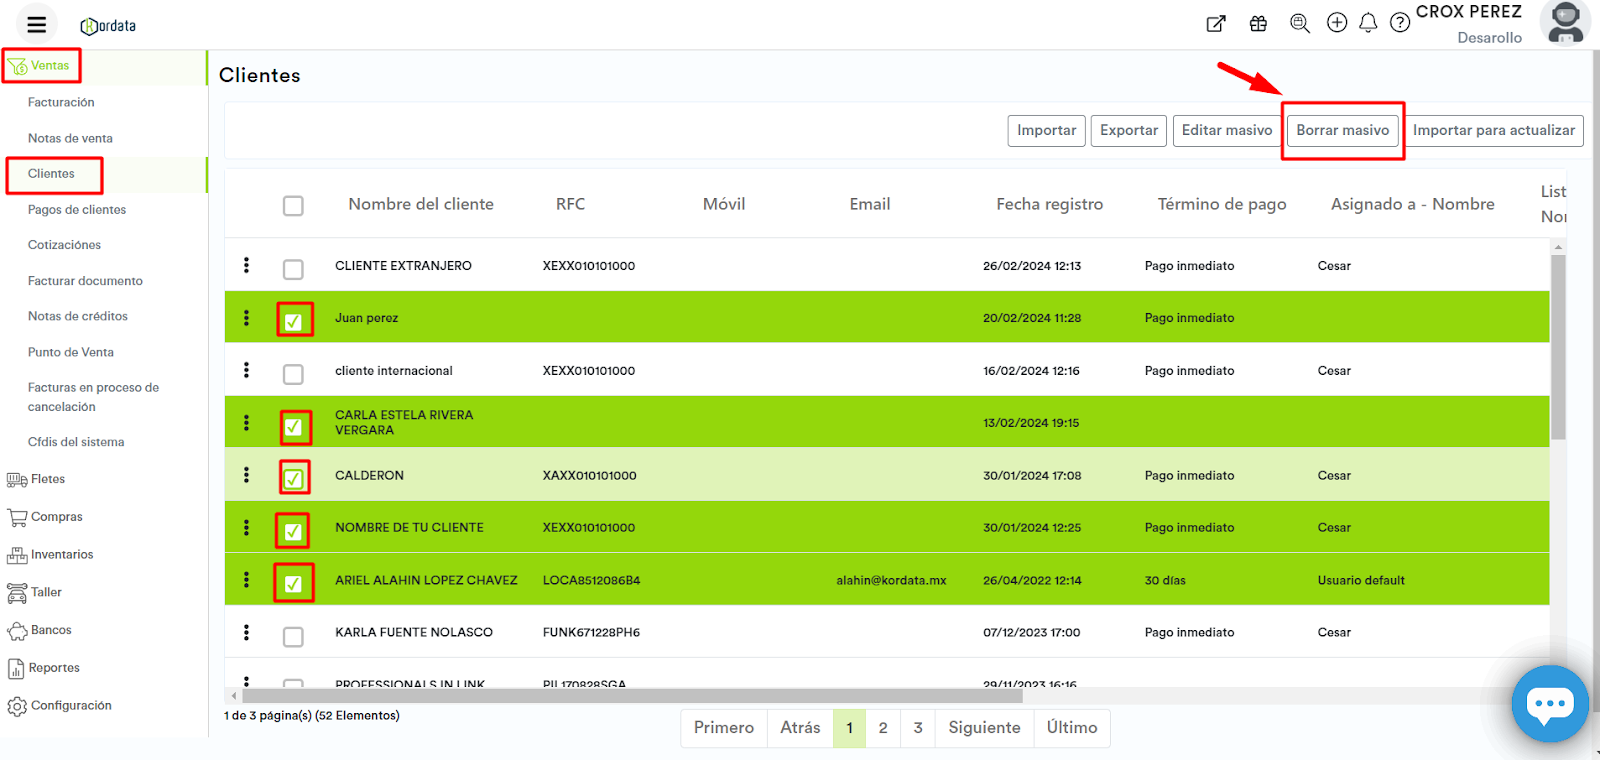Uncheck the Juan perez row checkbox
Viewport: 1600px width, 760px height.
point(293,321)
